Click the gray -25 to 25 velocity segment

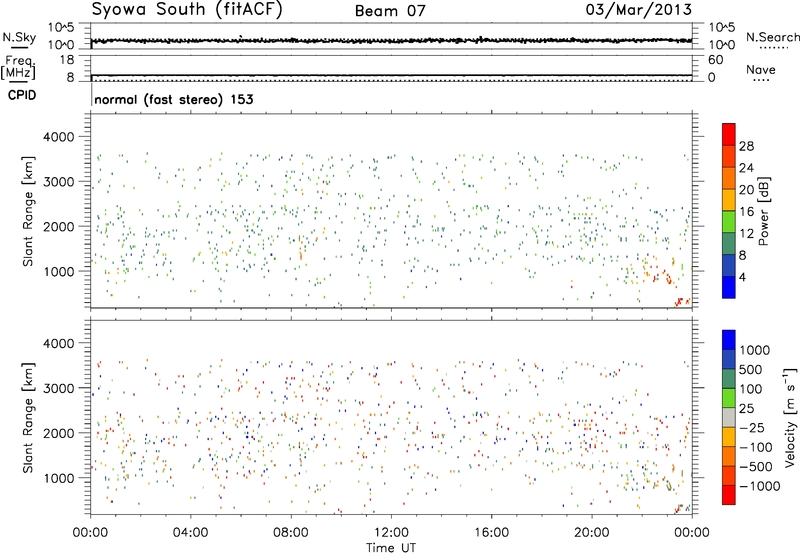[x=729, y=417]
